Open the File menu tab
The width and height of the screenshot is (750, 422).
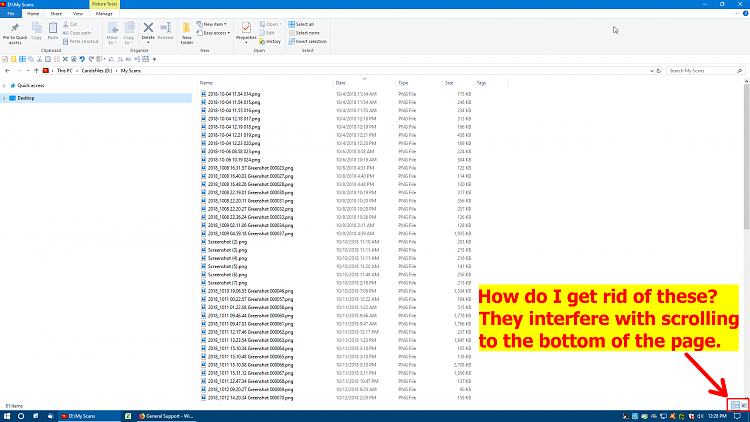tap(11, 14)
